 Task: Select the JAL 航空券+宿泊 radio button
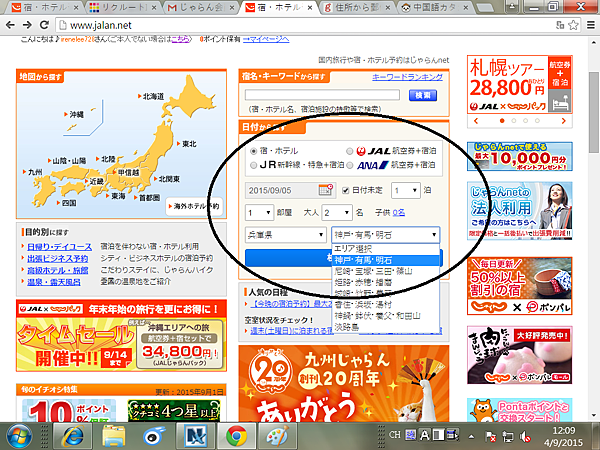tap(349, 151)
